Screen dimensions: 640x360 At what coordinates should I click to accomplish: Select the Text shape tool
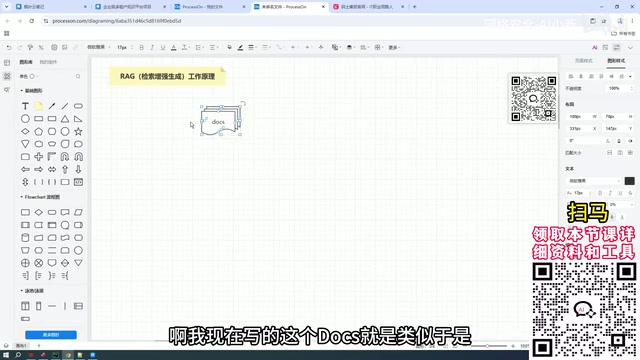click(x=25, y=106)
